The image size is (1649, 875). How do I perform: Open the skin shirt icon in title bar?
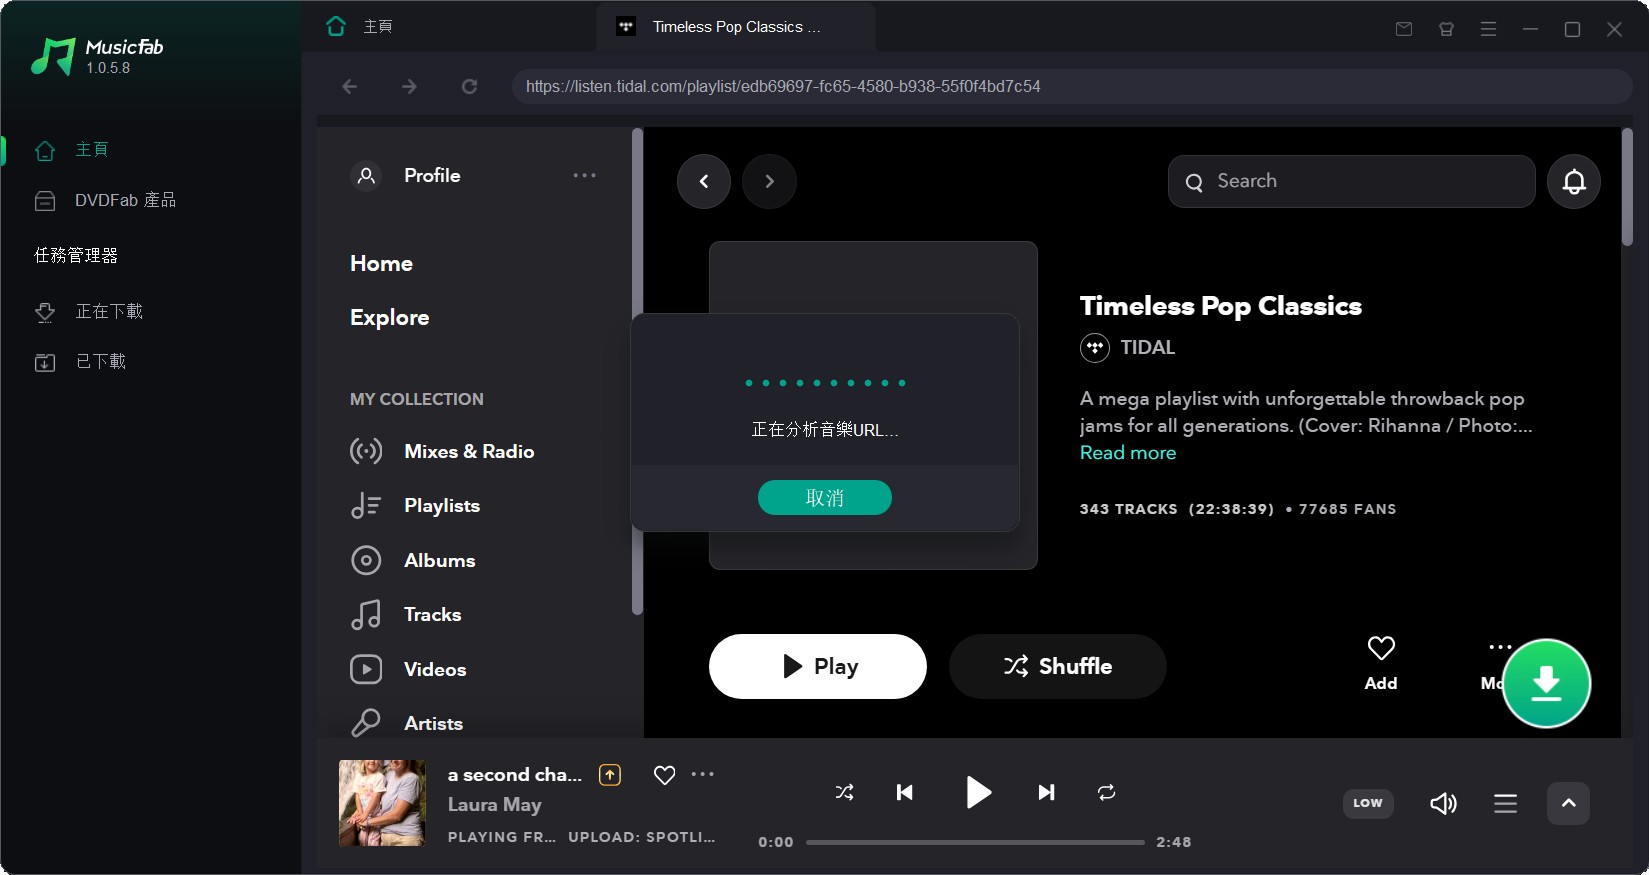tap(1446, 29)
